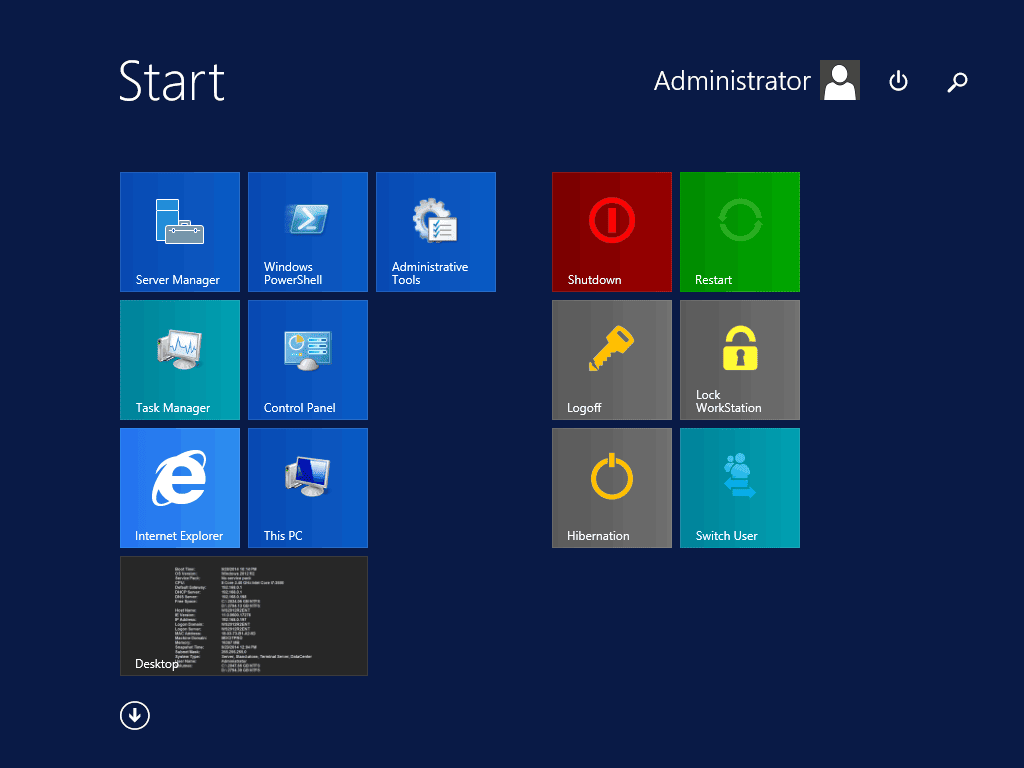Lock the WorkStation
The image size is (1024, 768).
[x=739, y=360]
